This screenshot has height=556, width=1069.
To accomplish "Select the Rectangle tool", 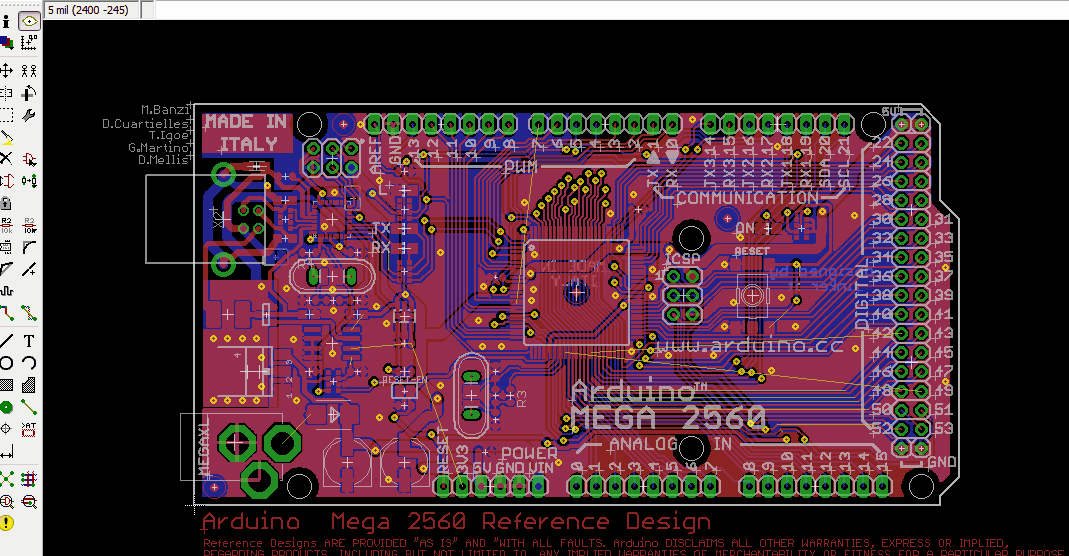I will pos(6,385).
